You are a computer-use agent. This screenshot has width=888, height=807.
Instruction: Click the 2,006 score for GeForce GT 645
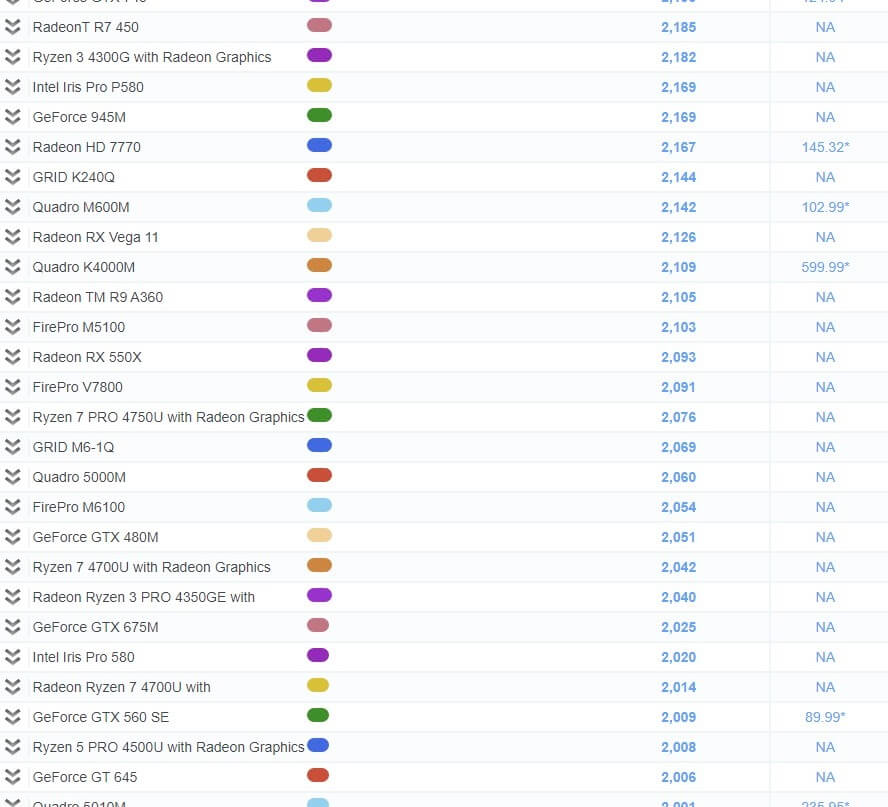(x=678, y=778)
